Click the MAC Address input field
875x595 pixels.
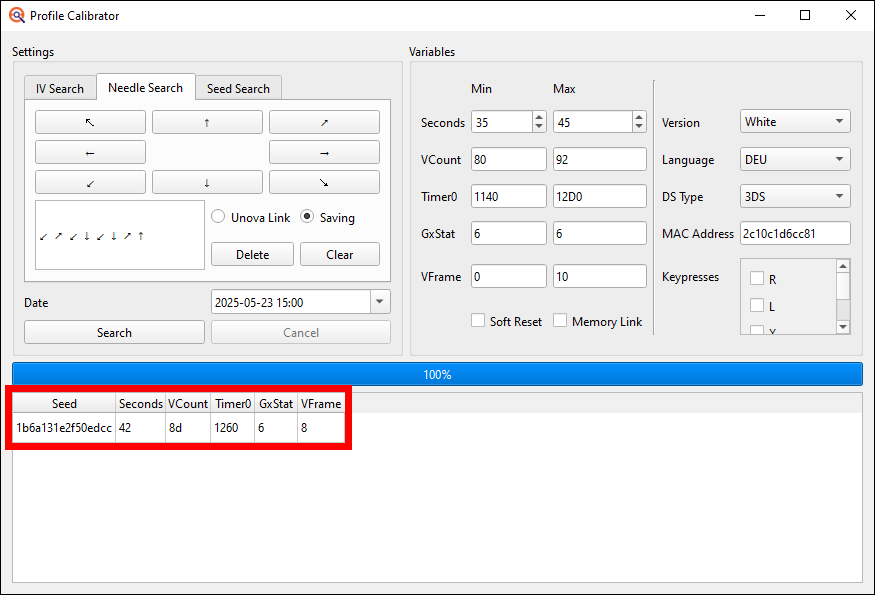point(795,234)
